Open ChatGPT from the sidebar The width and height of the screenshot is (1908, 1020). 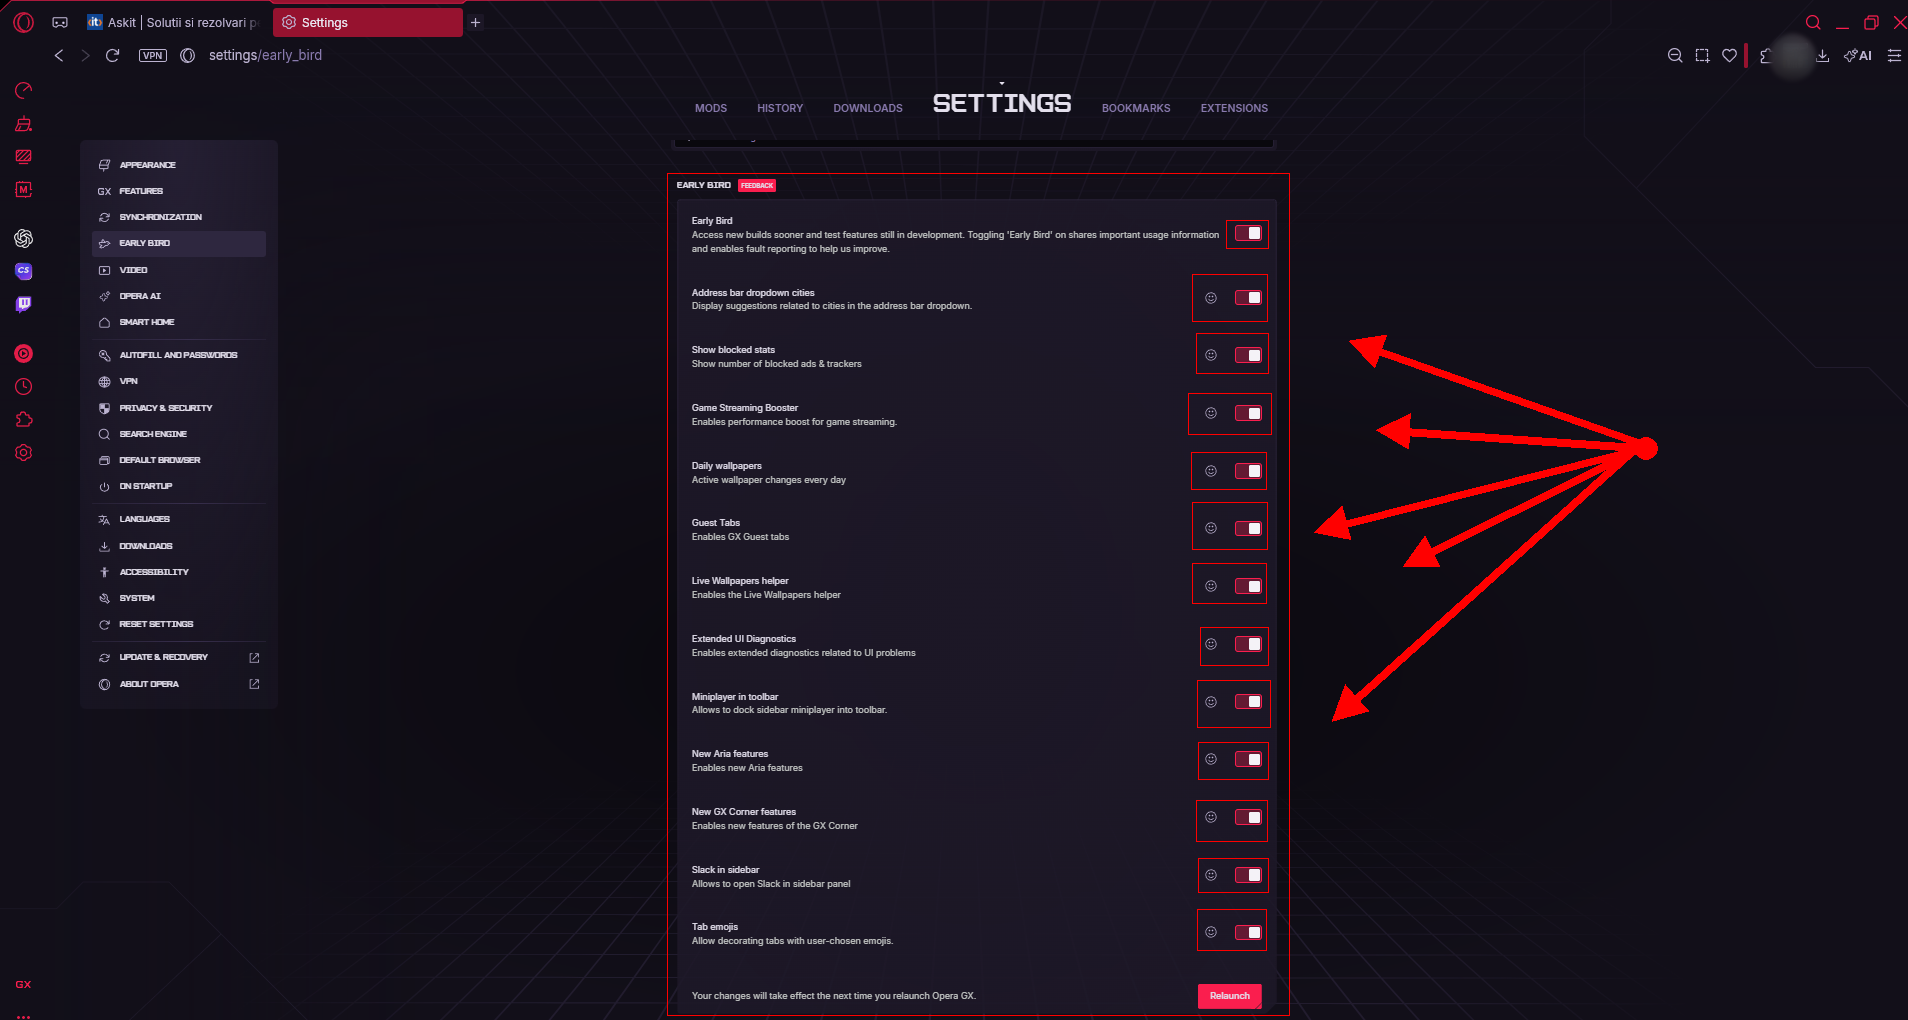coord(23,238)
